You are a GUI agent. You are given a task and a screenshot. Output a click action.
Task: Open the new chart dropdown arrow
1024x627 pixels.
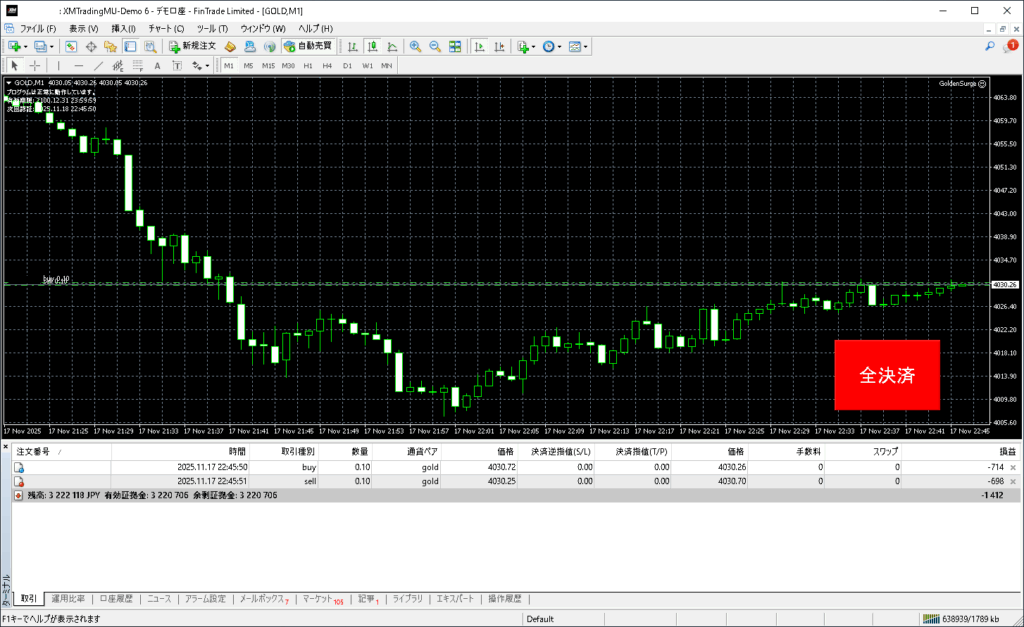pos(27,46)
